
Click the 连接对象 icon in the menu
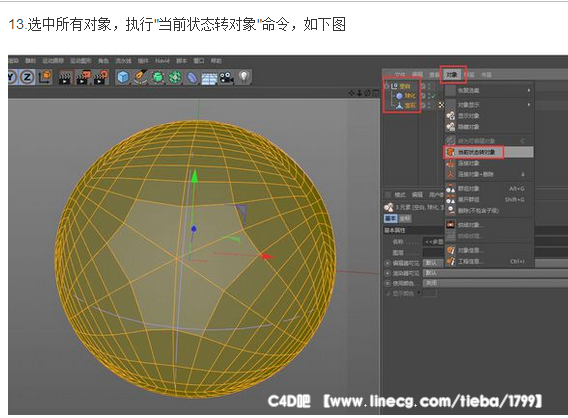[450, 163]
